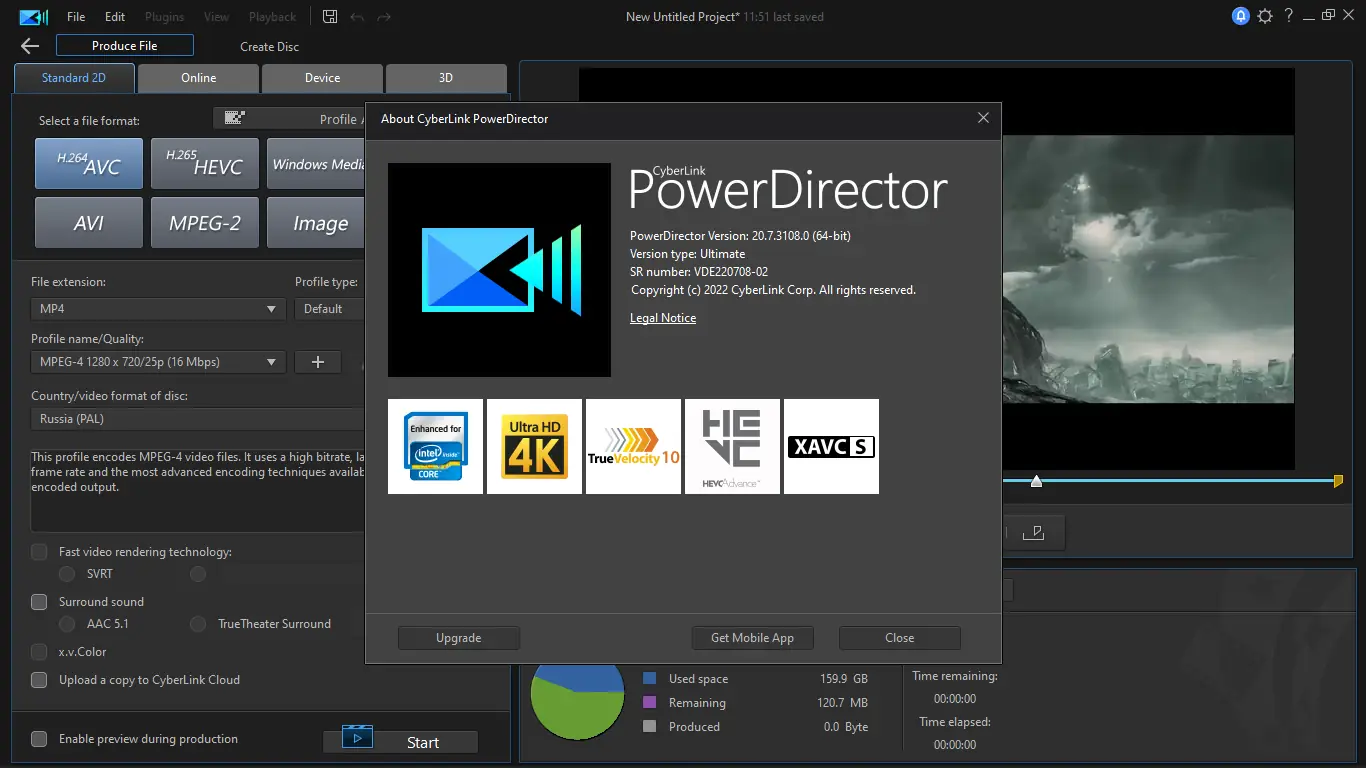Select the AAC 5.1 radio button

[x=67, y=624]
